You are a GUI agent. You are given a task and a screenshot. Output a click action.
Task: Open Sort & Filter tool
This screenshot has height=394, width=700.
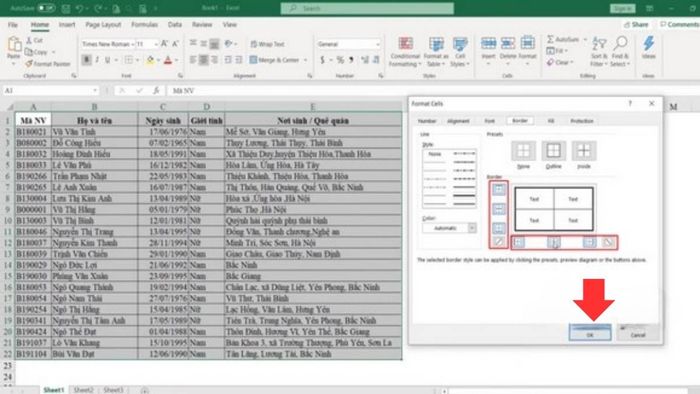pos(599,52)
